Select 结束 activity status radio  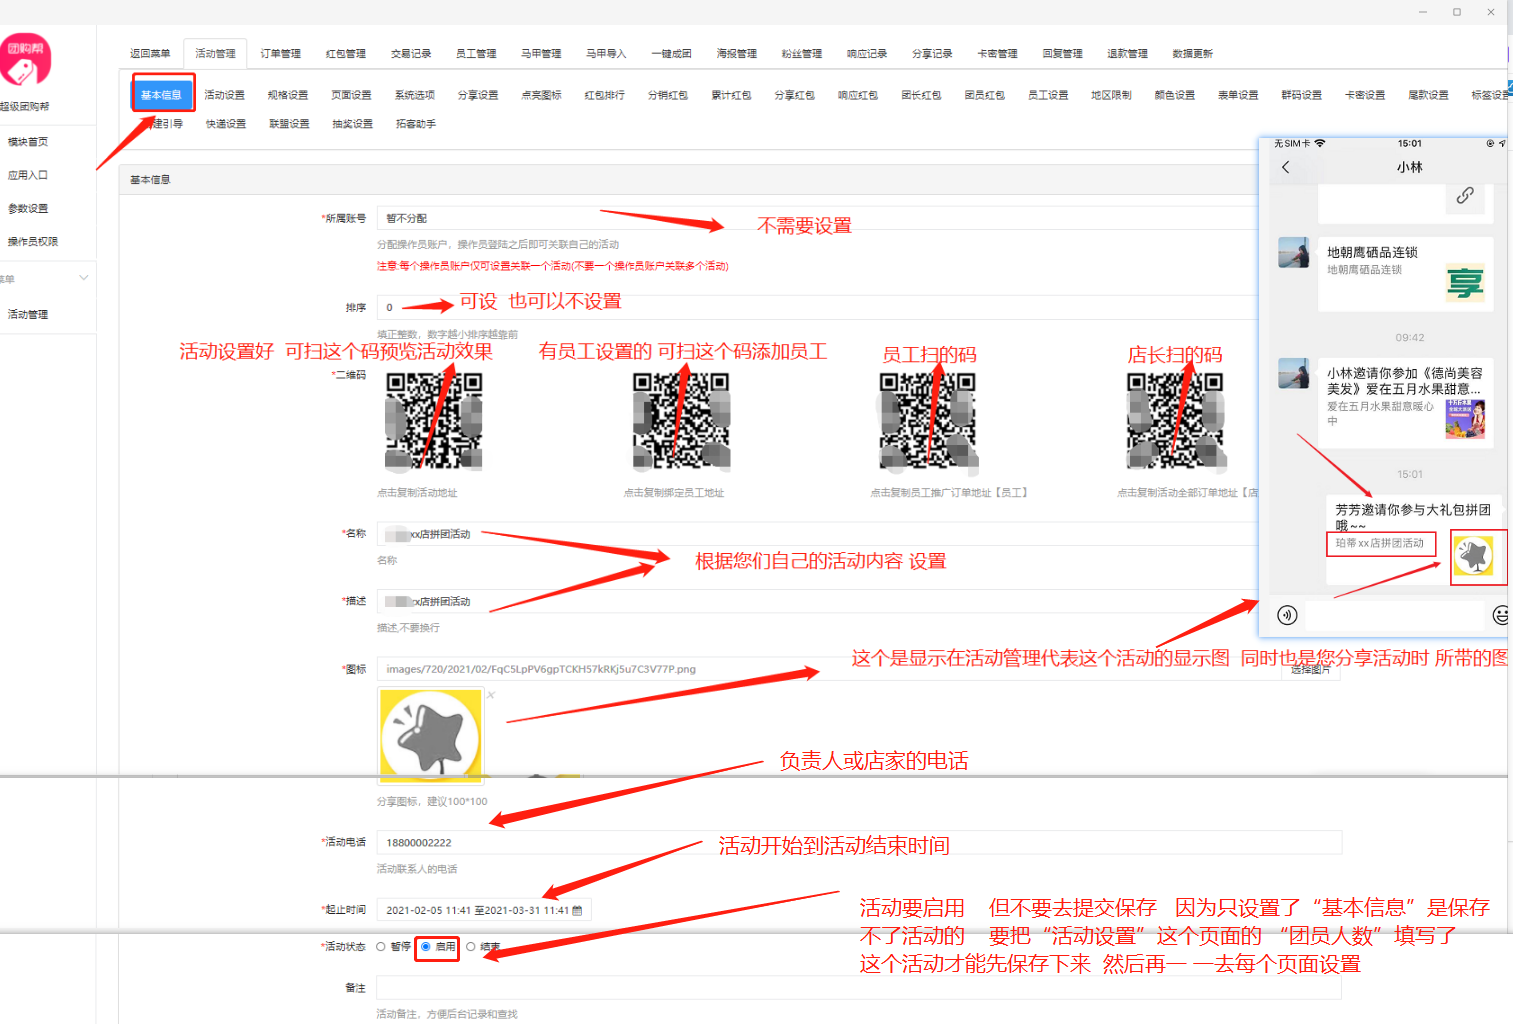[470, 946]
